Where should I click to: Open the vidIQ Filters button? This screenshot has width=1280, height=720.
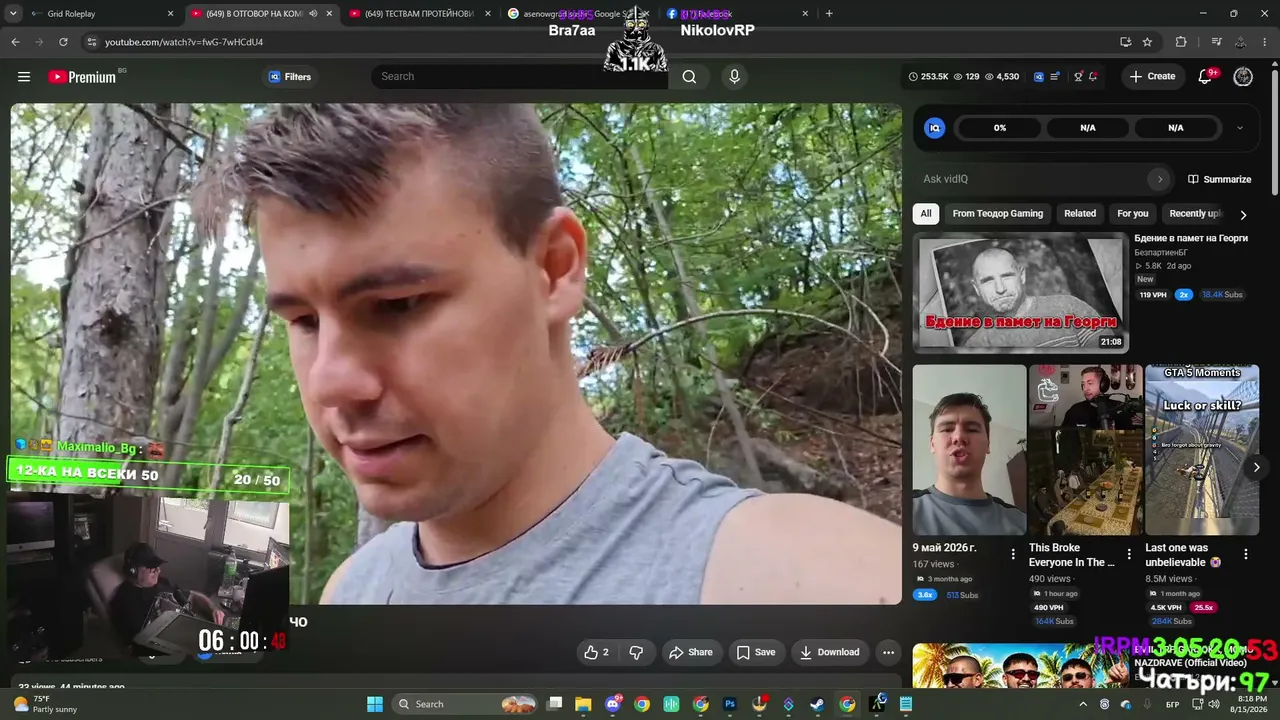click(290, 77)
